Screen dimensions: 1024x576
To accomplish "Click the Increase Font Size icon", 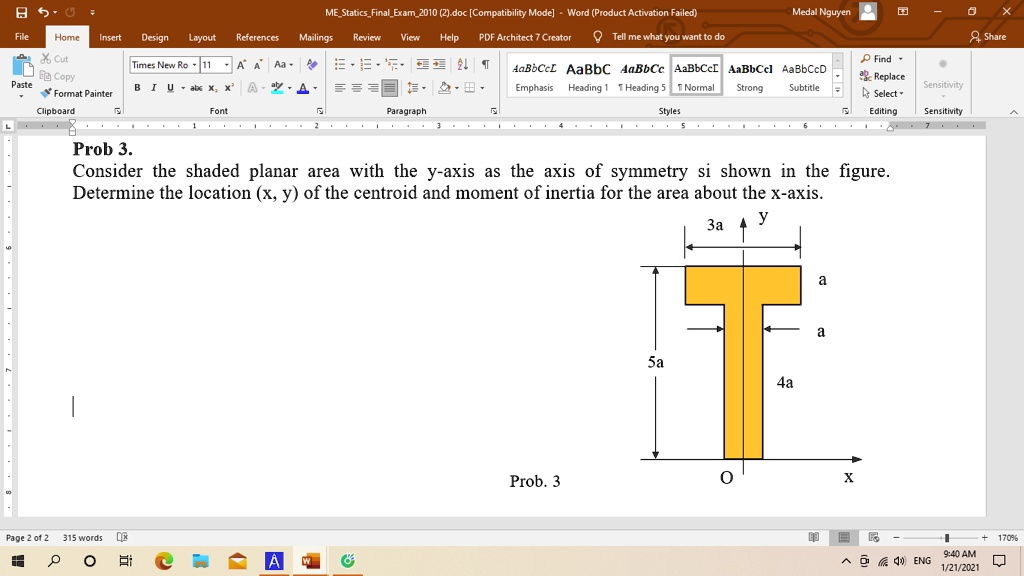I will (x=240, y=65).
